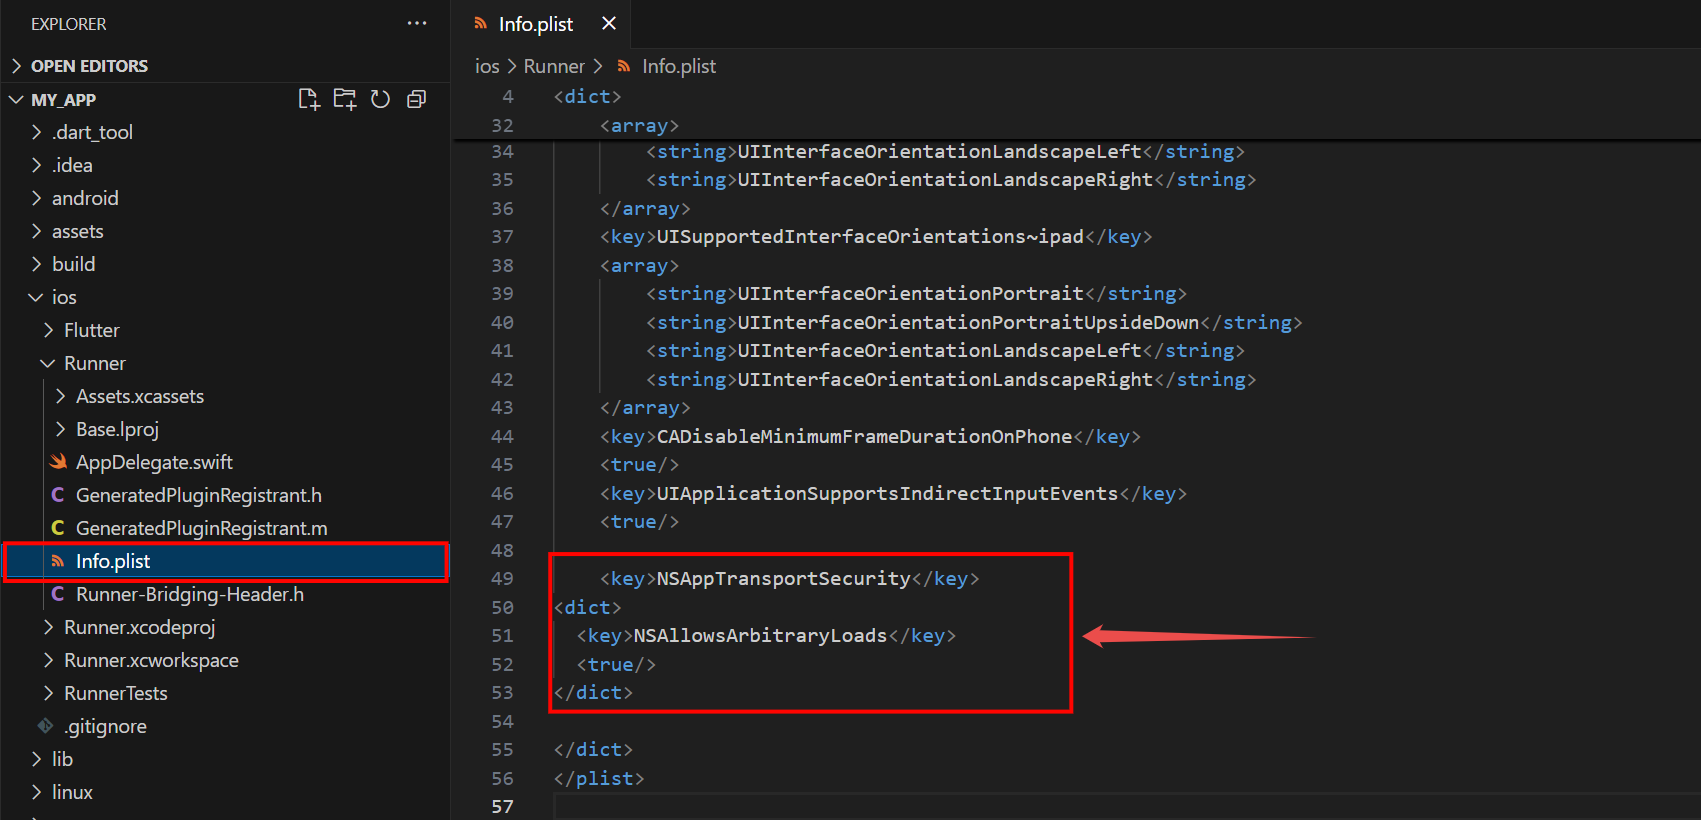Open the Explorer more actions ellipsis
This screenshot has height=820, width=1701.
point(417,23)
